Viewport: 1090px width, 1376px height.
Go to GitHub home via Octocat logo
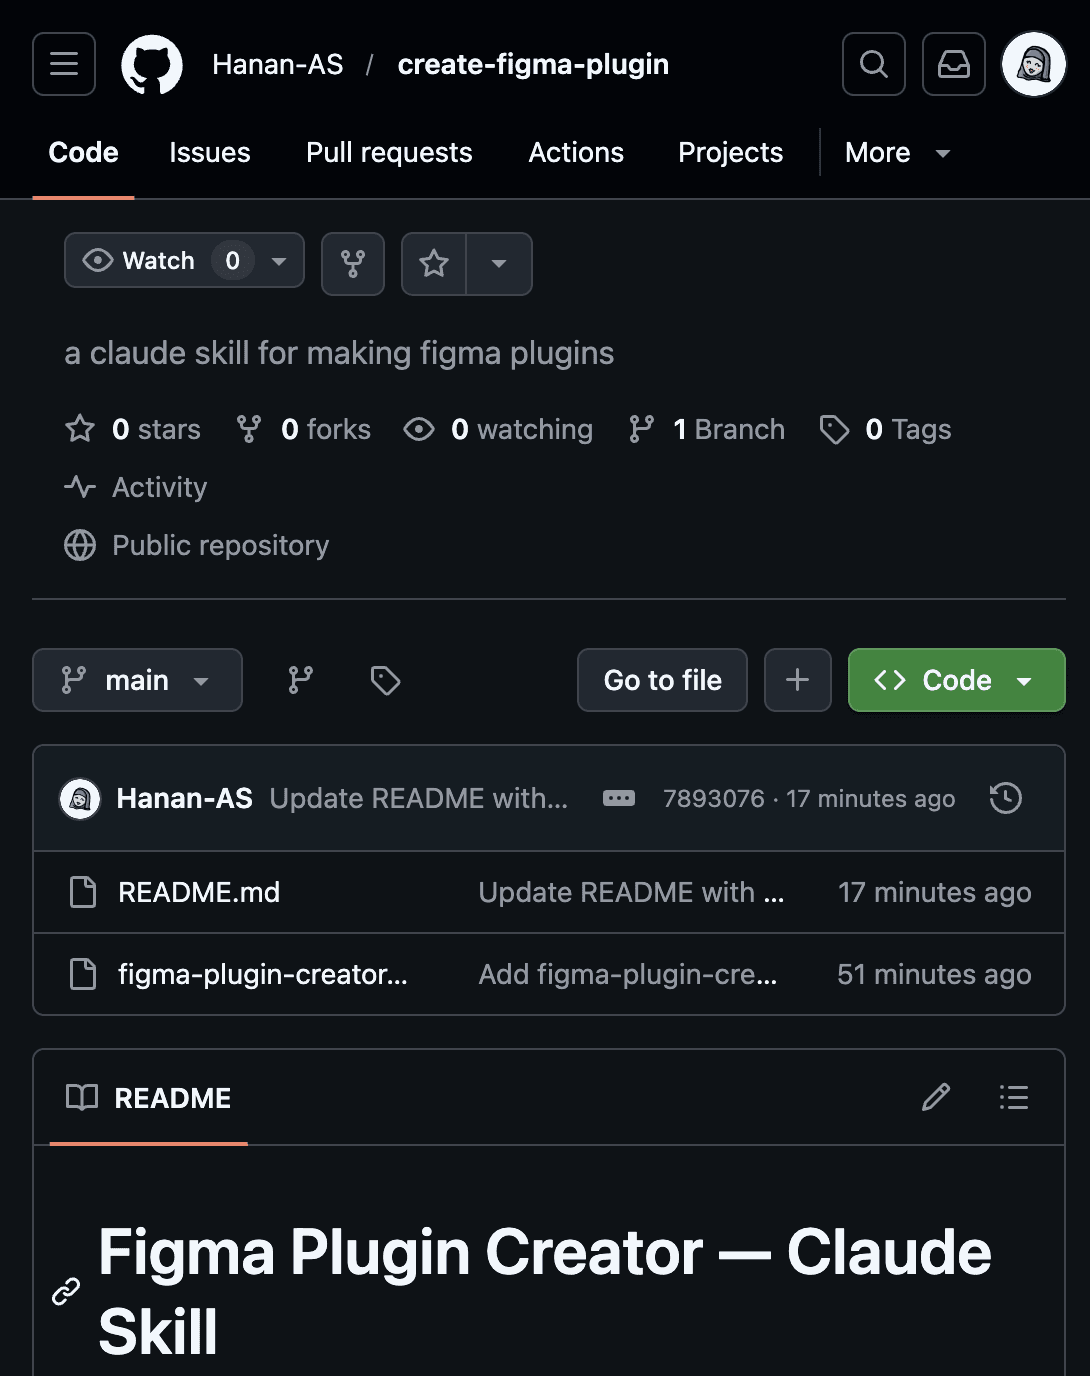(152, 64)
